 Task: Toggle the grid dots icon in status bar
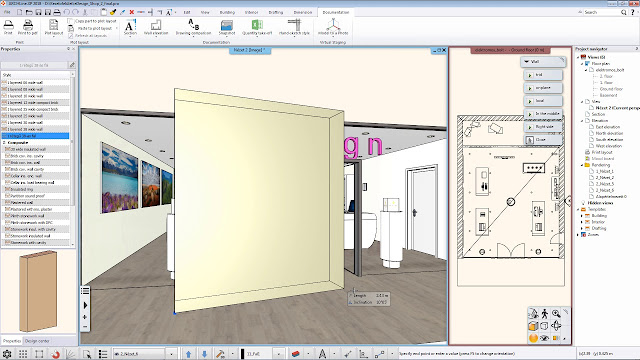[23, 354]
